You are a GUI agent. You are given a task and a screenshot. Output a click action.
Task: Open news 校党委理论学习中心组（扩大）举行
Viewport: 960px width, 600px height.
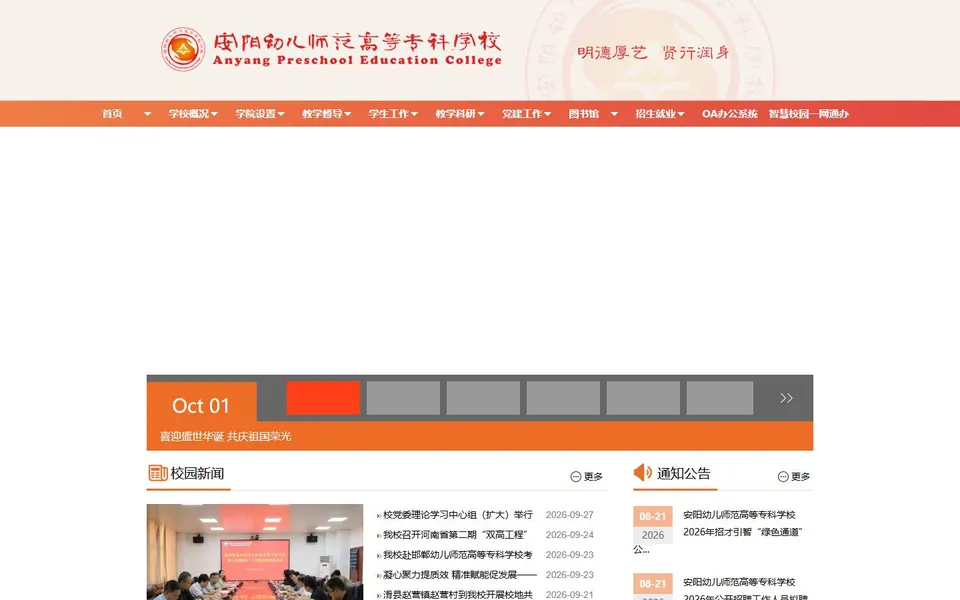458,515
